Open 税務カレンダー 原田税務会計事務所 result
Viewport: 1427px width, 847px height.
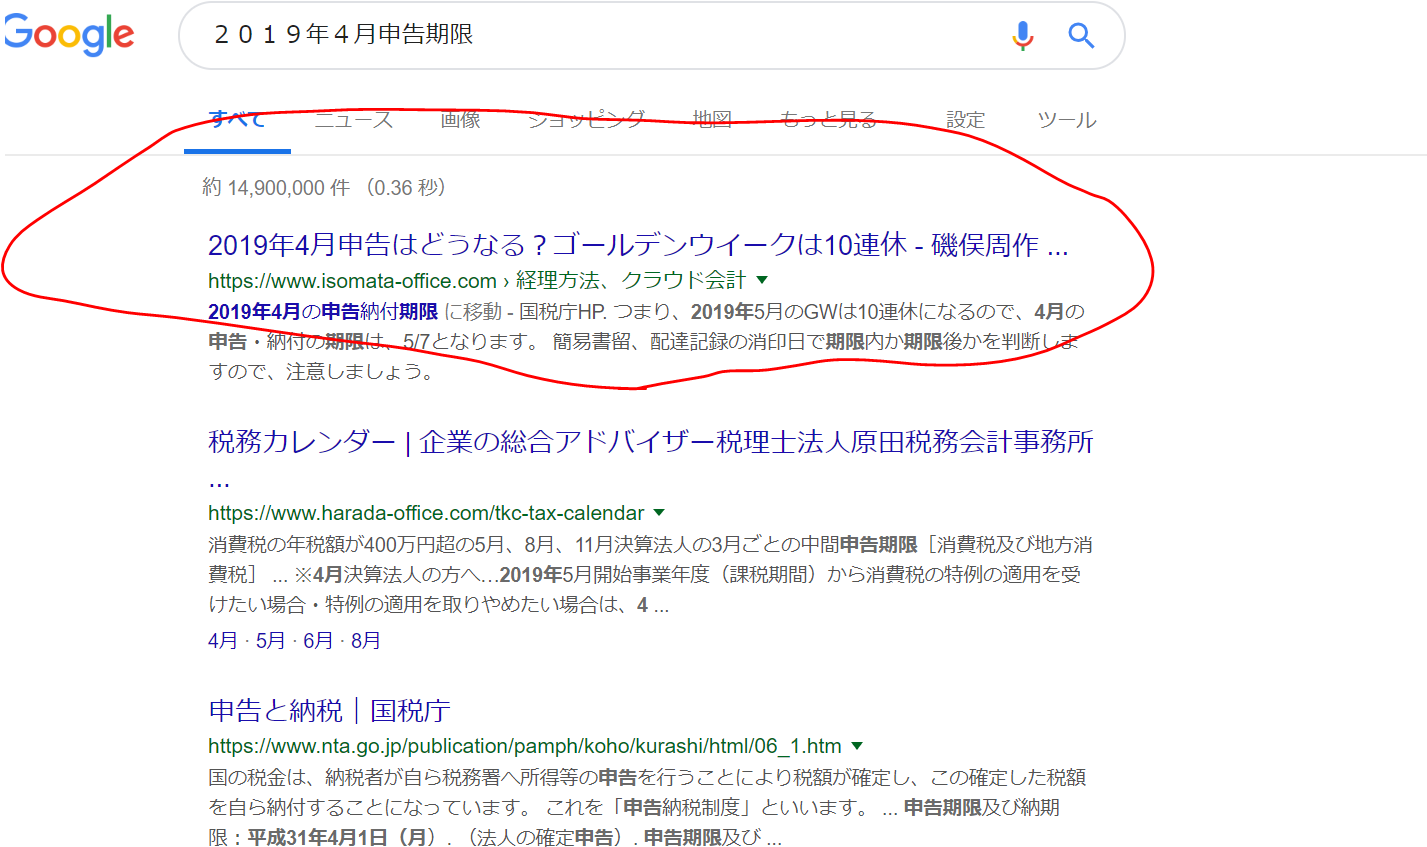click(x=651, y=442)
